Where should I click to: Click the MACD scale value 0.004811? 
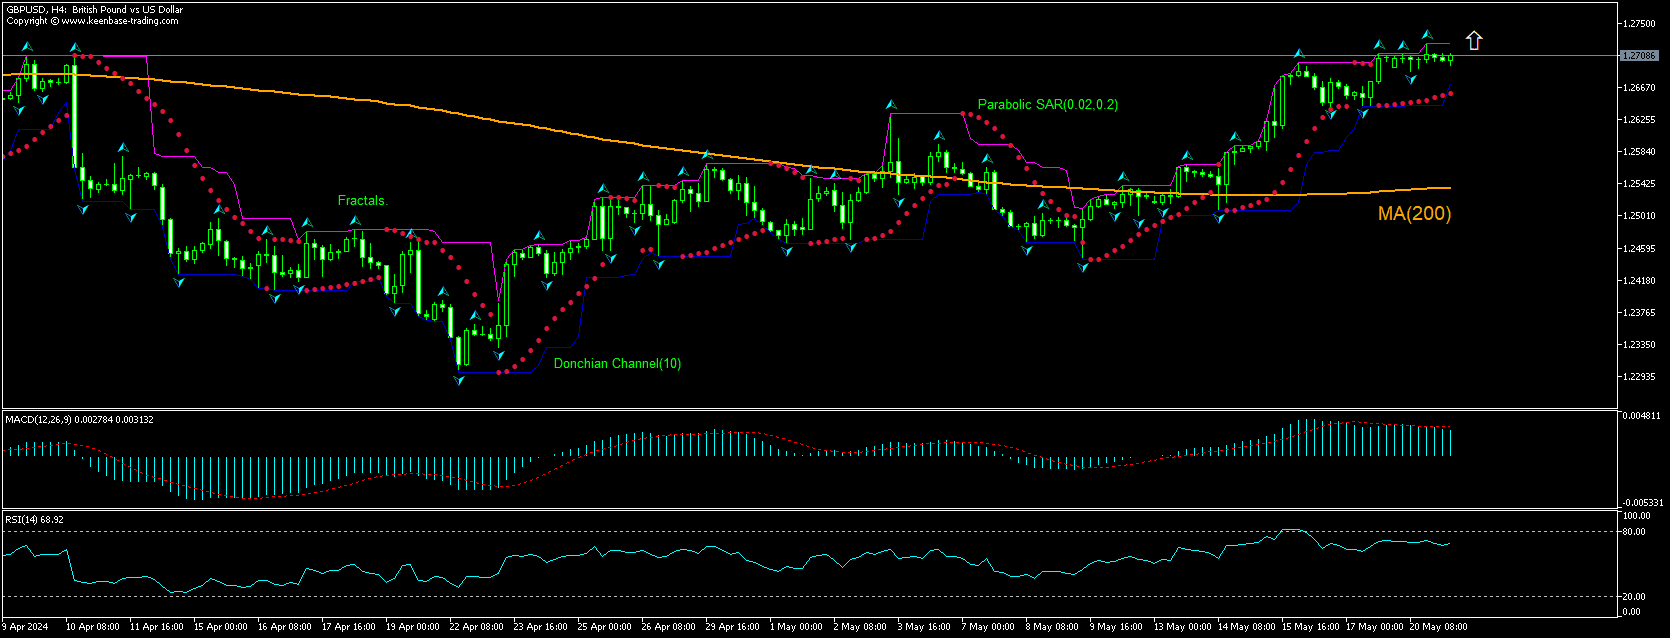(x=1640, y=416)
